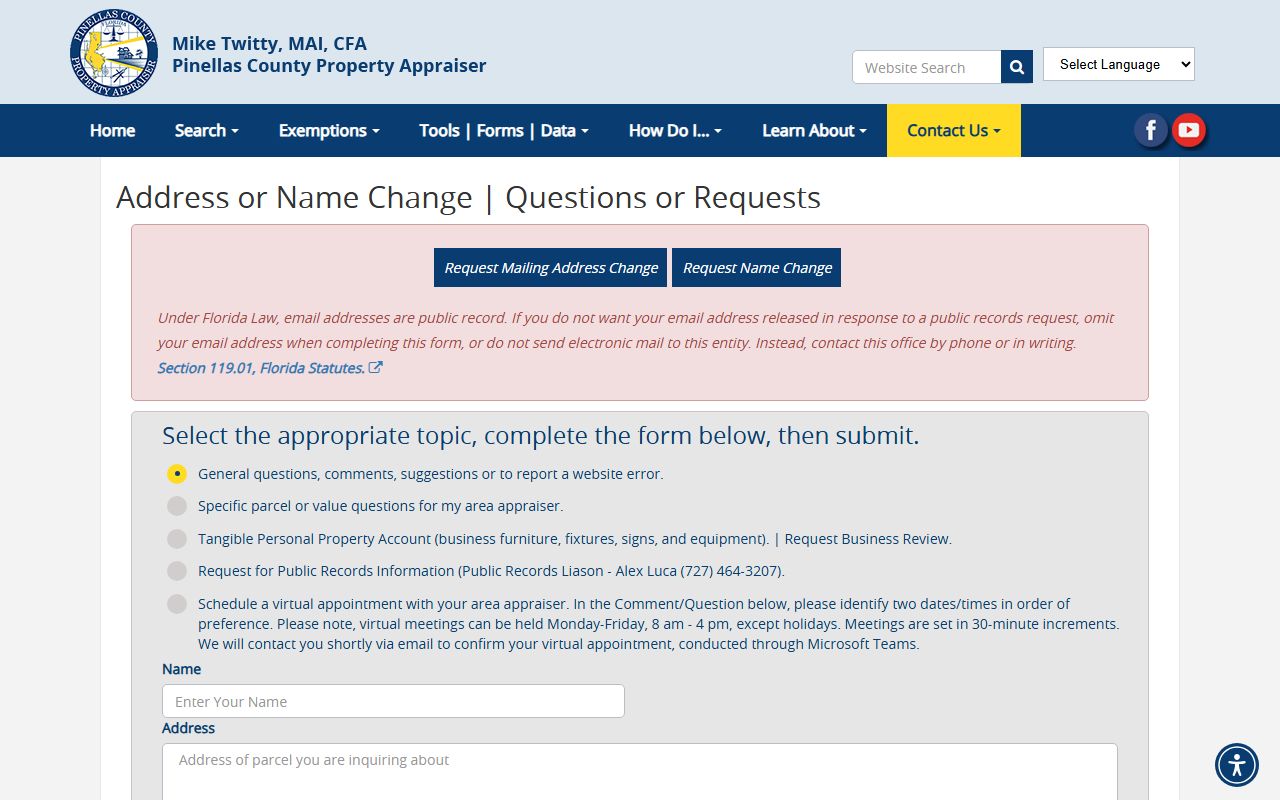
Task: Open the Facebook page icon
Action: coord(1151,130)
